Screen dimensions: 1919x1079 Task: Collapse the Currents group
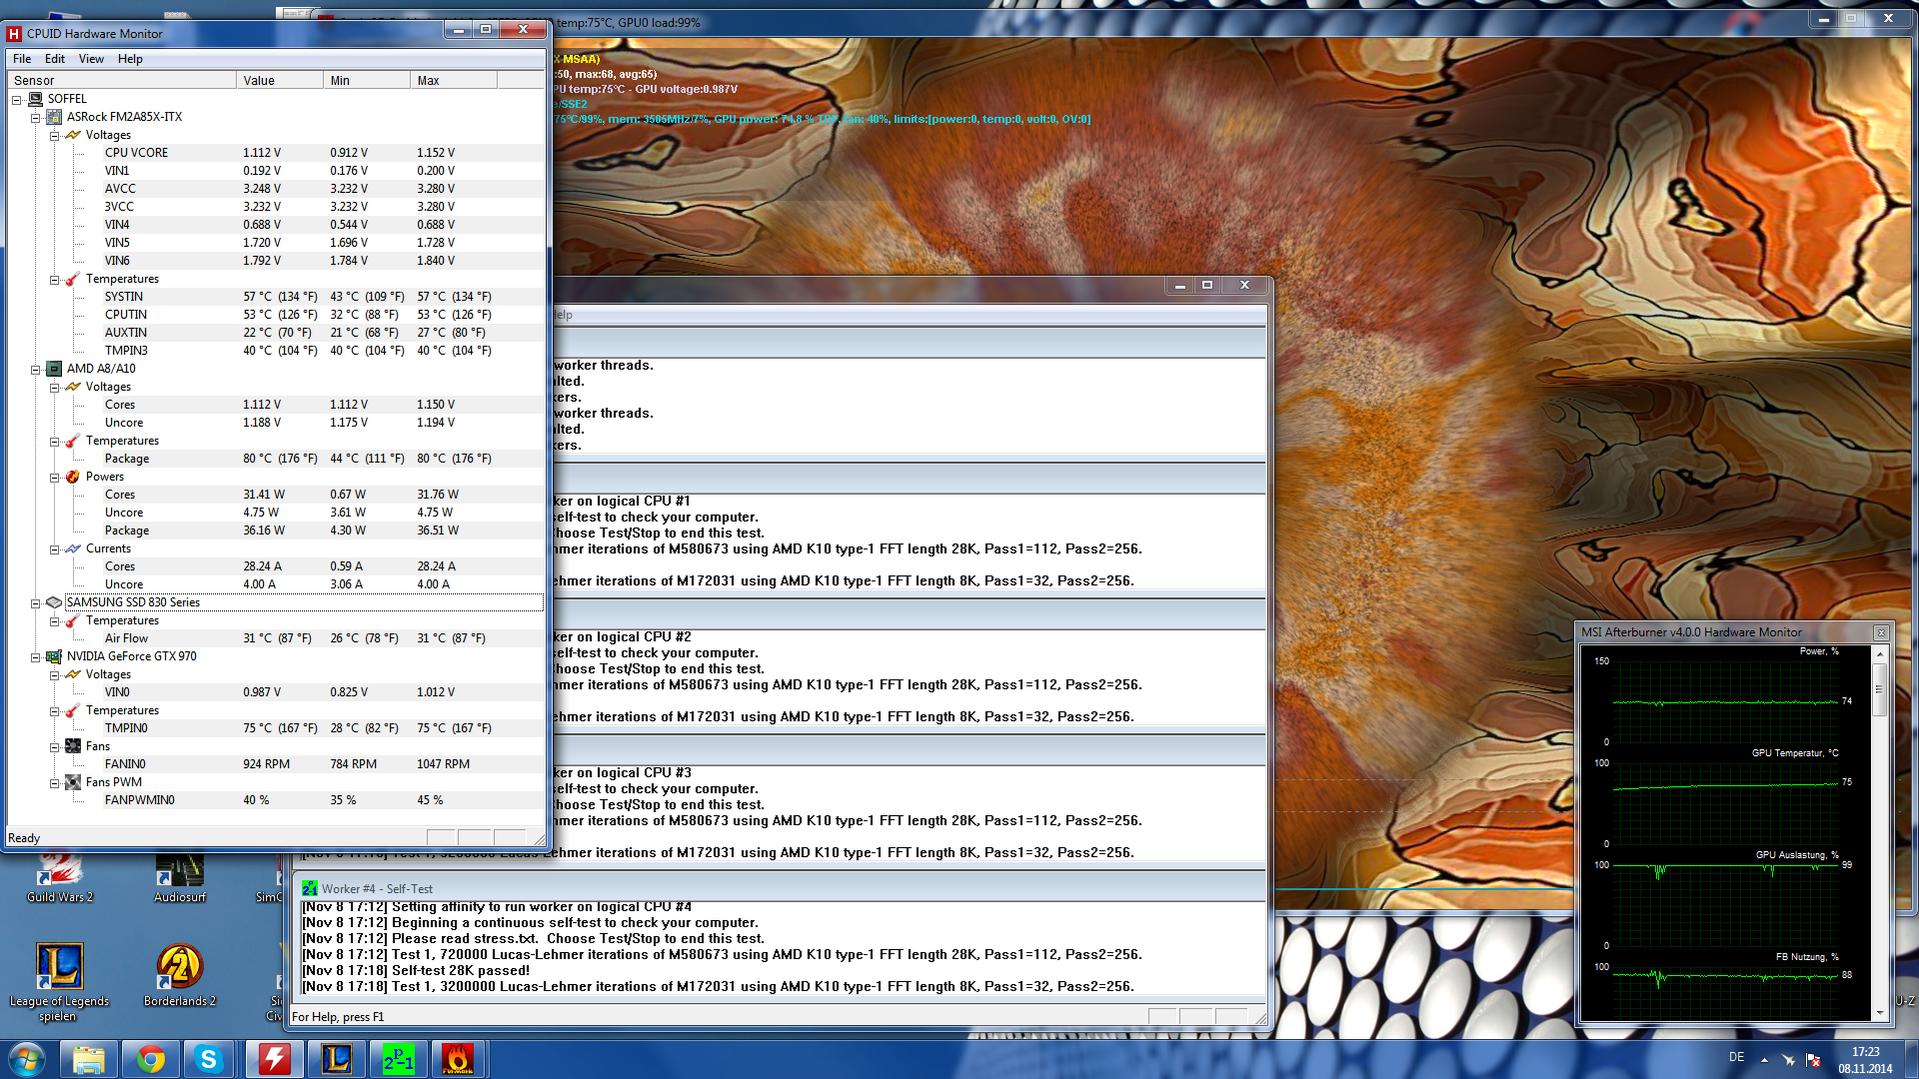click(x=55, y=549)
